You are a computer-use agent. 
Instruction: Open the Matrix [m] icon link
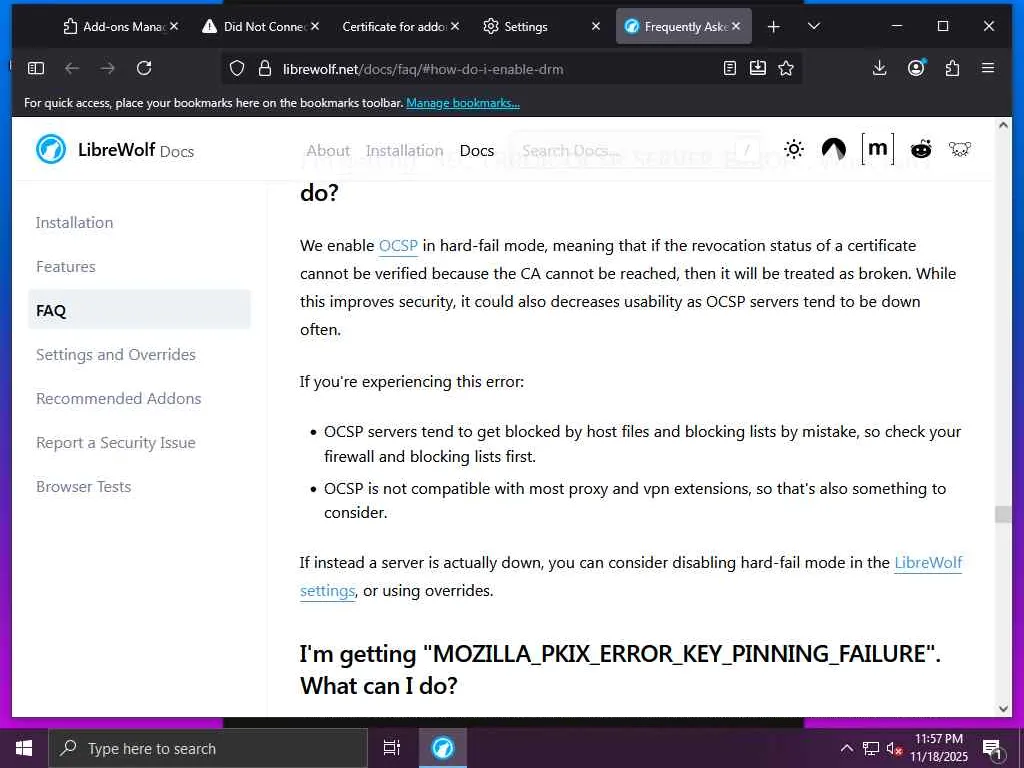(878, 149)
